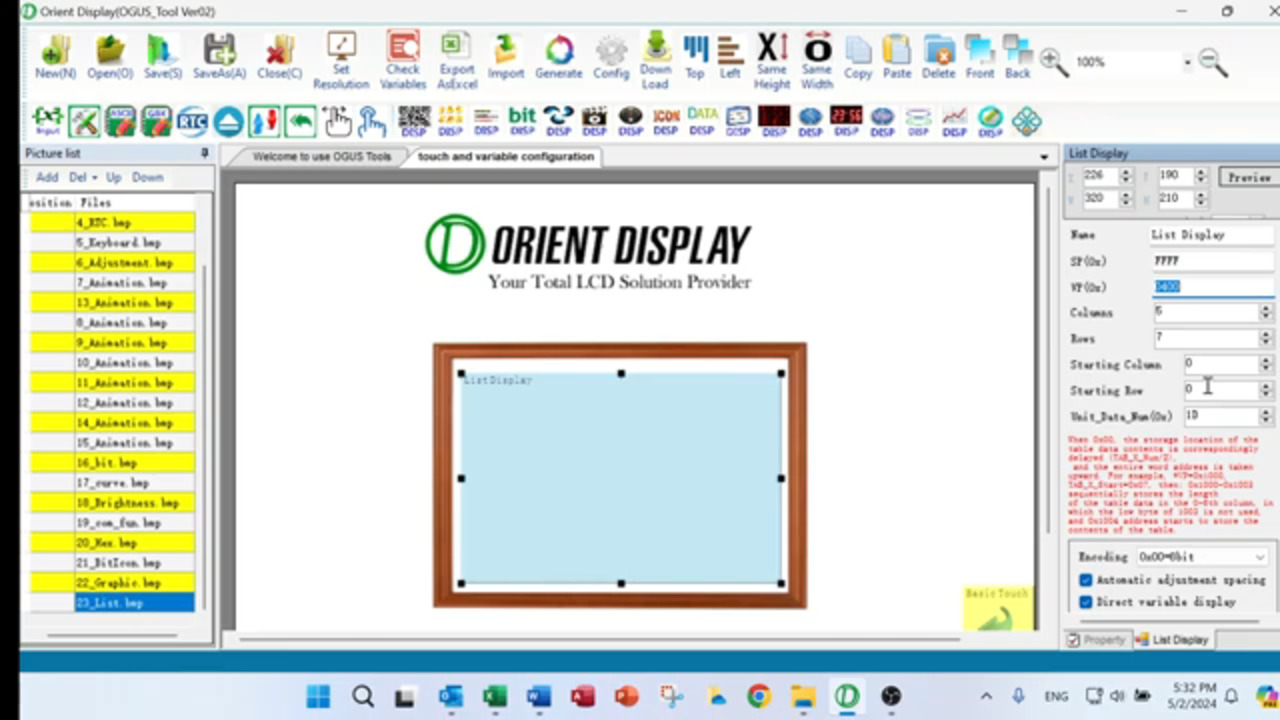Click the Delete toolbar icon

[x=938, y=57]
